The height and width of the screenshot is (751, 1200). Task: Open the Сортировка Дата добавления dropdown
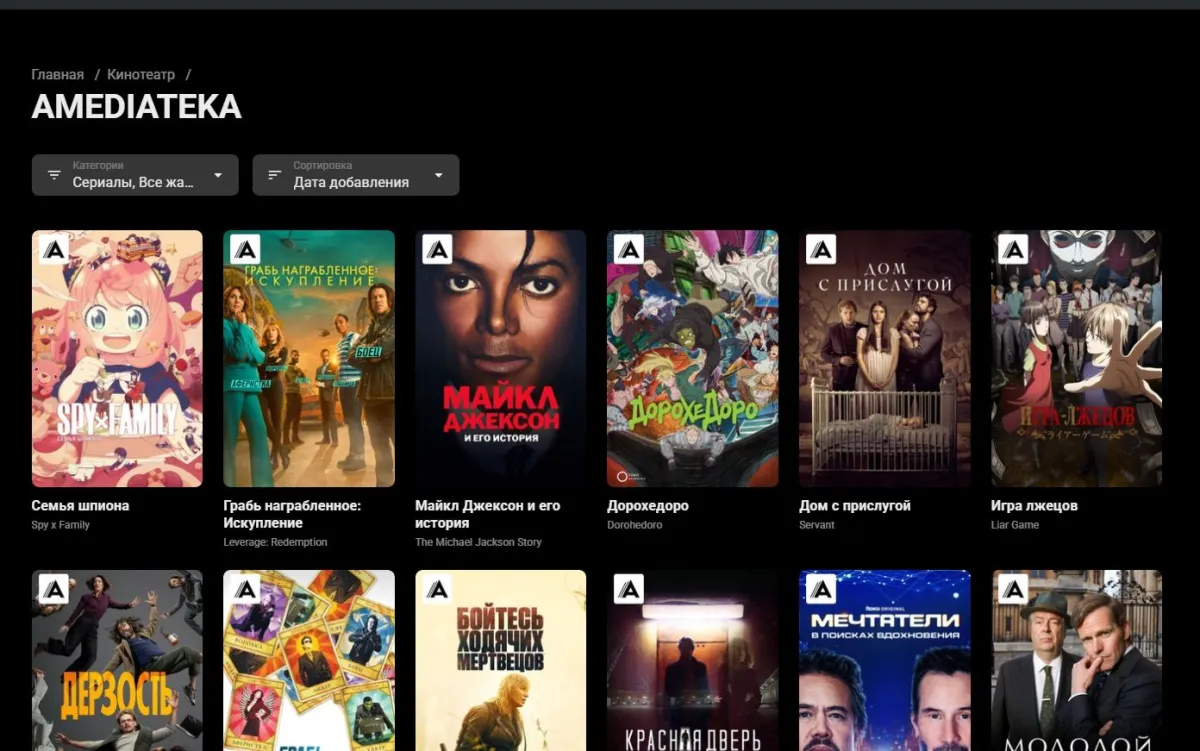pos(356,175)
